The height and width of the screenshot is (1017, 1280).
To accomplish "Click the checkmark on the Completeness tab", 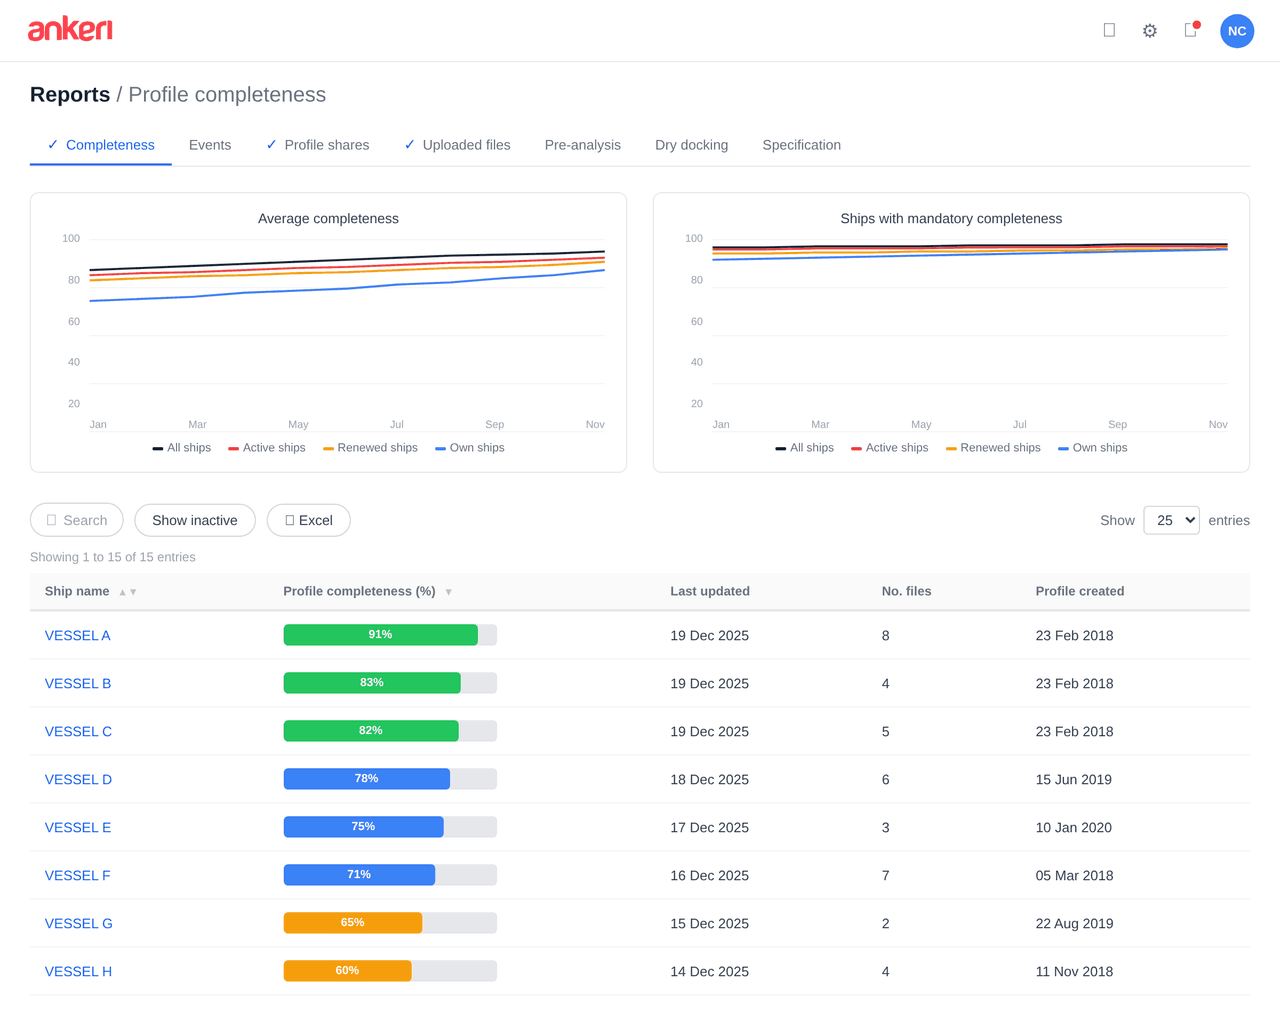I will (53, 144).
